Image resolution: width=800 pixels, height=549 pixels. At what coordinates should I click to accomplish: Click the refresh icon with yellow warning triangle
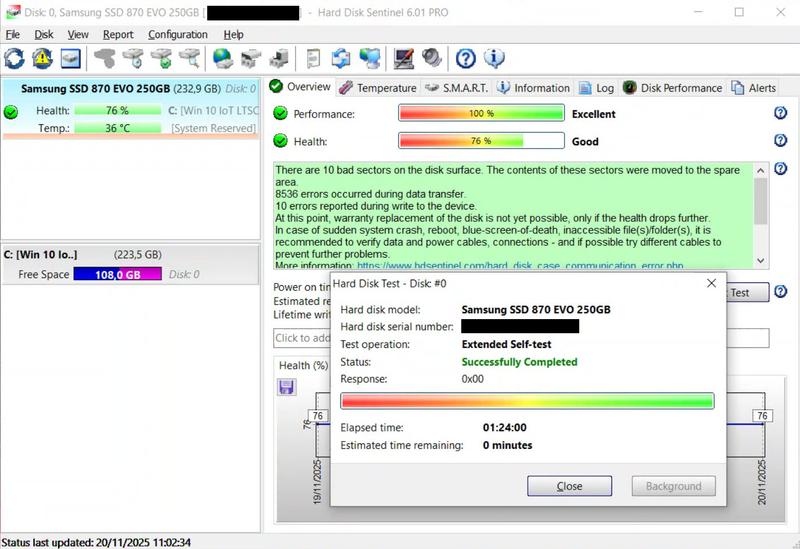(42, 58)
